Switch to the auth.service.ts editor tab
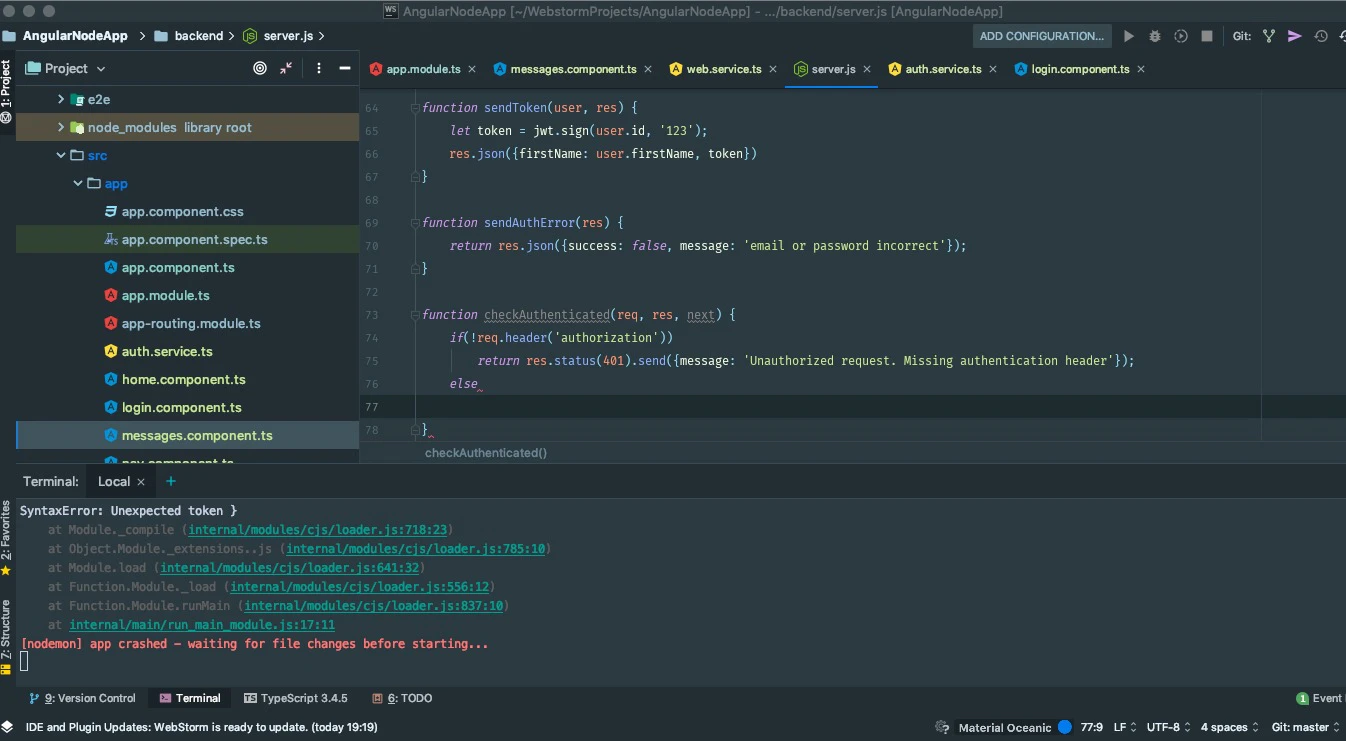The image size is (1346, 741). click(942, 69)
